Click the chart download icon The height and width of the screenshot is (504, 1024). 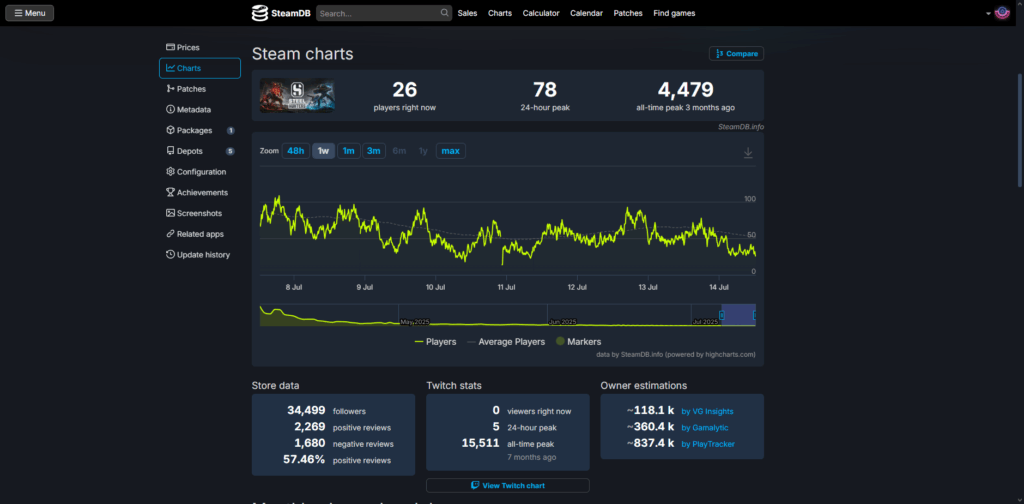[748, 153]
